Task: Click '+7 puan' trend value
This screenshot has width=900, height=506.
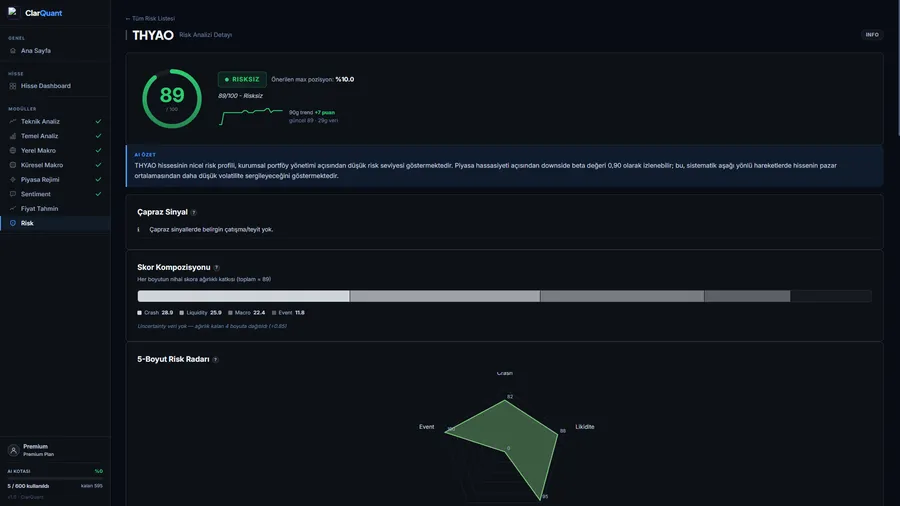Action: pyautogui.click(x=325, y=112)
